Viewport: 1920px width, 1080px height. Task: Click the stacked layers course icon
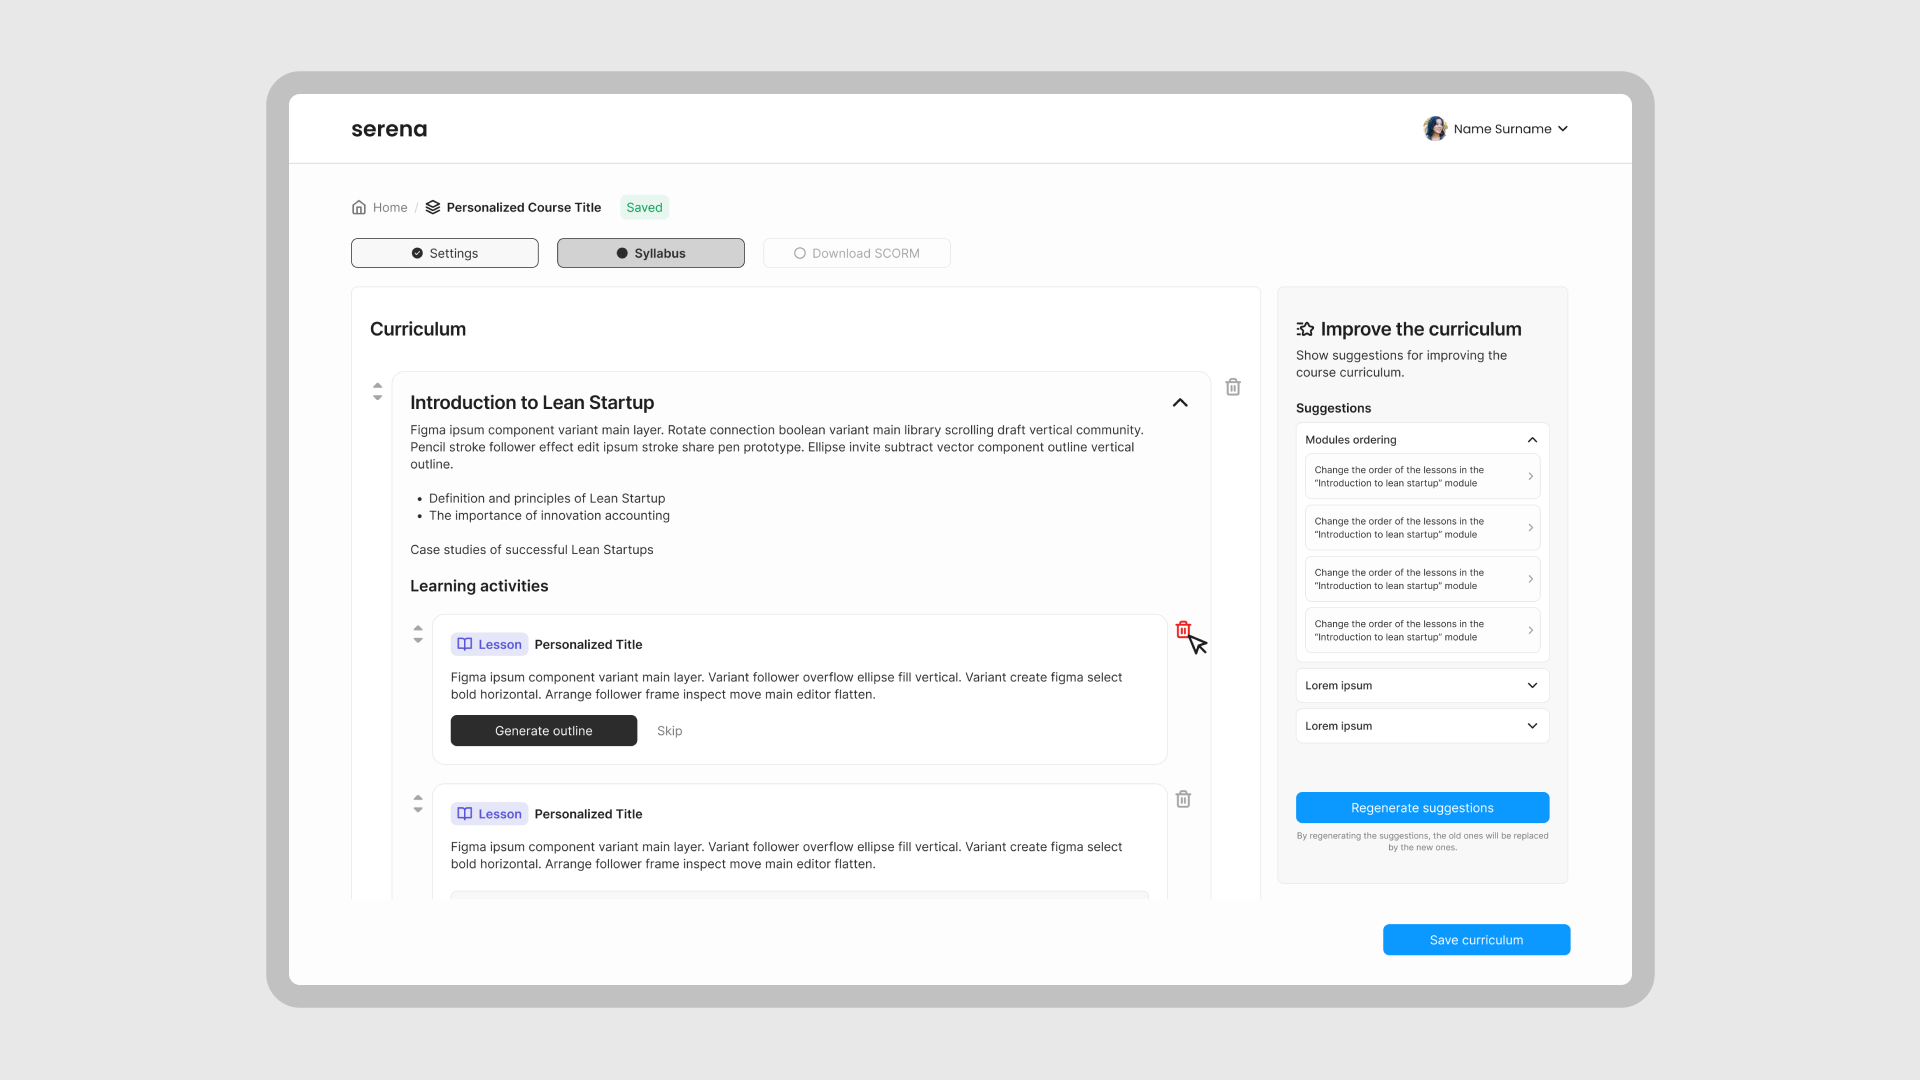coord(433,207)
